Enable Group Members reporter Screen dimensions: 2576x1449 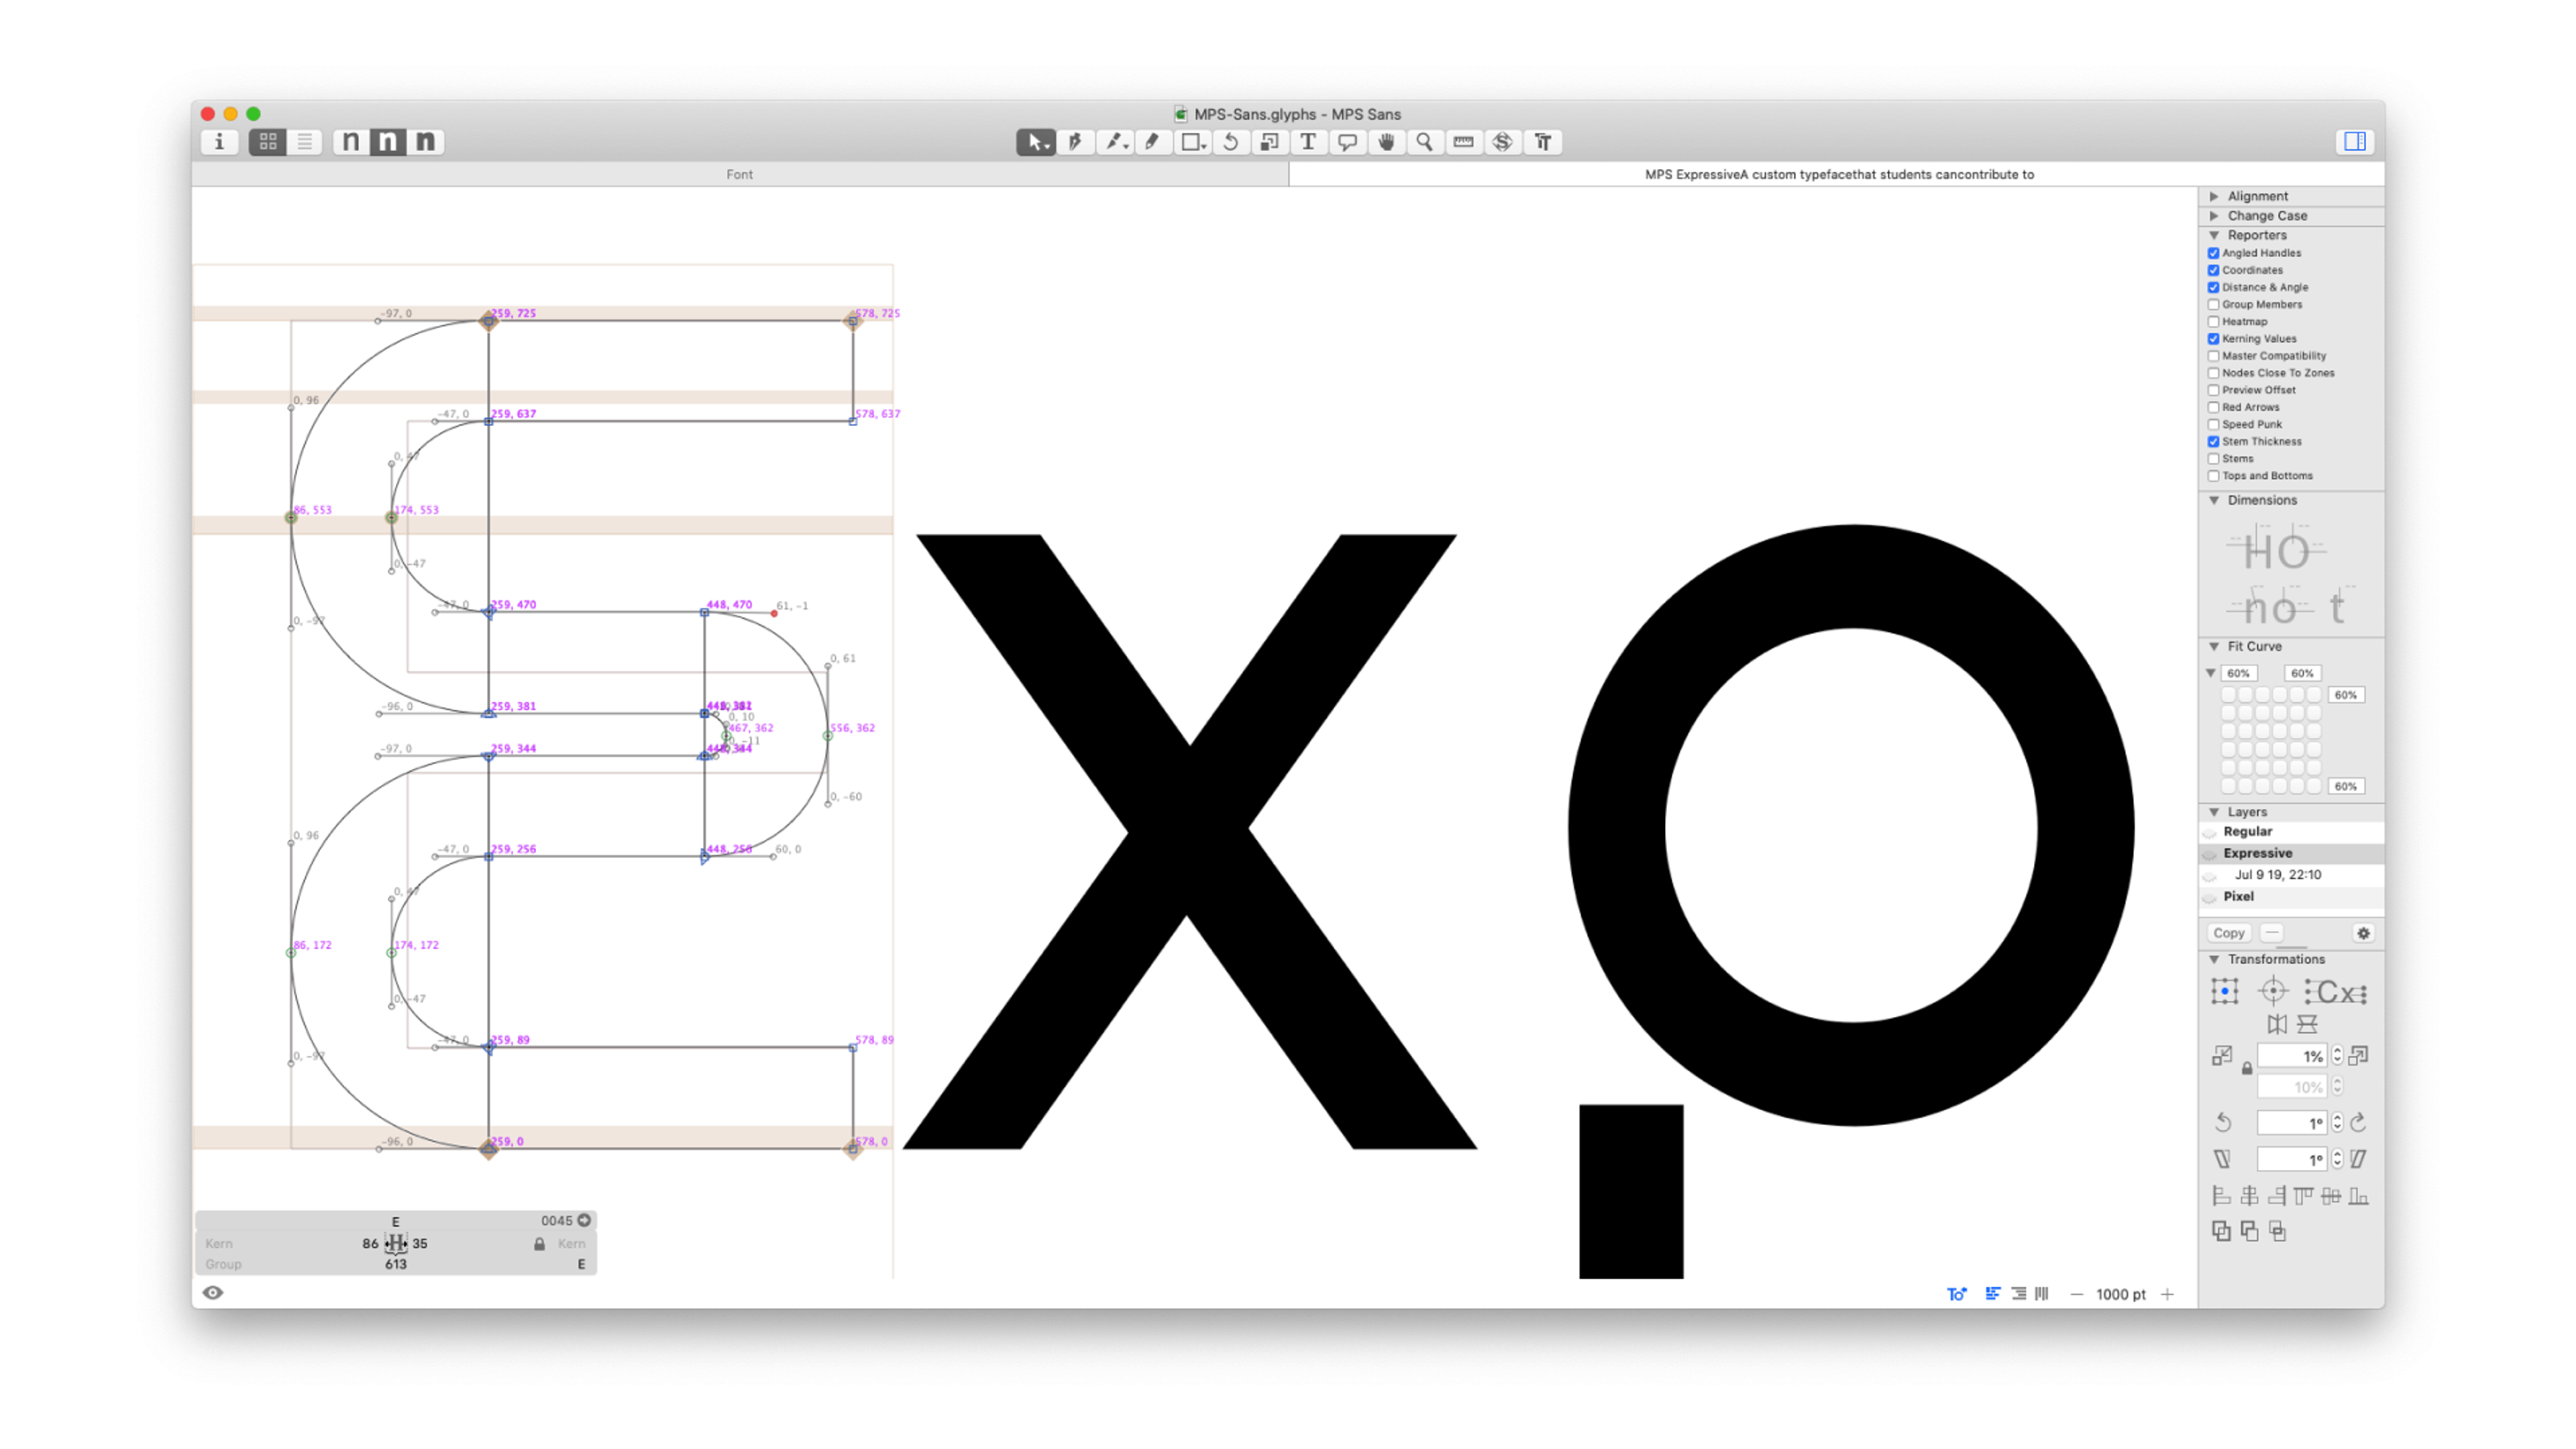point(2214,304)
